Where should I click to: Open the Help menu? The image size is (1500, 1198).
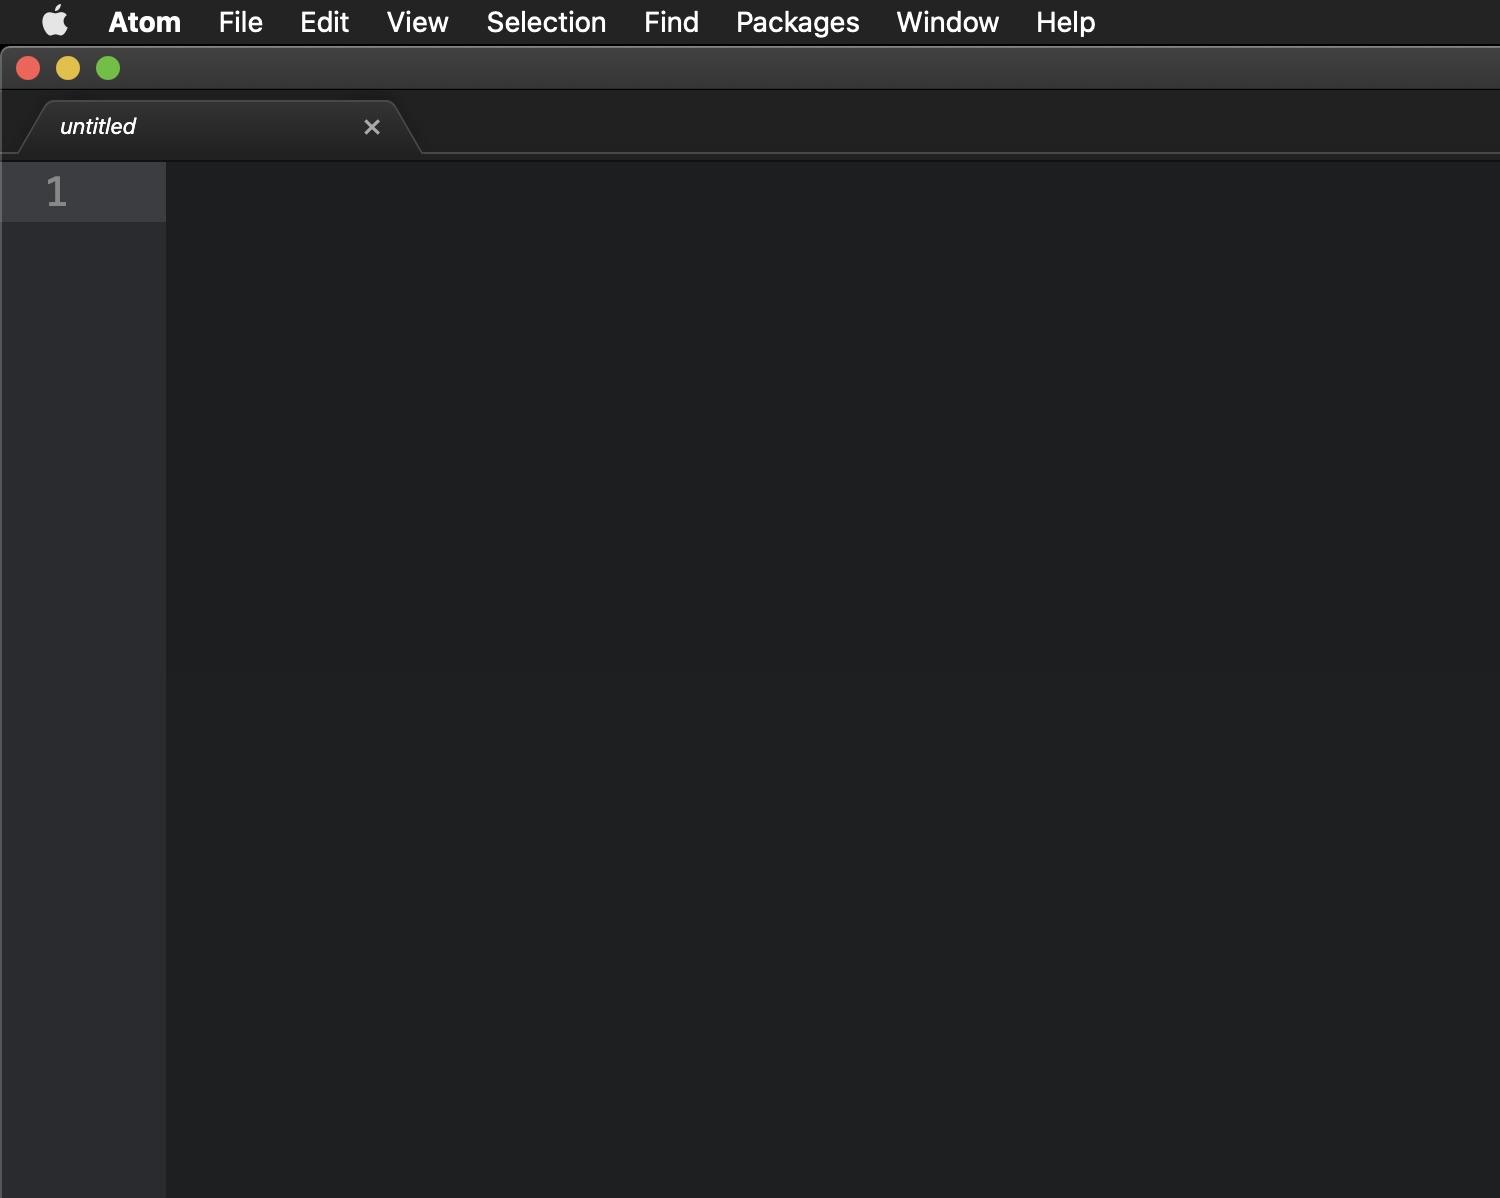[x=1065, y=22]
